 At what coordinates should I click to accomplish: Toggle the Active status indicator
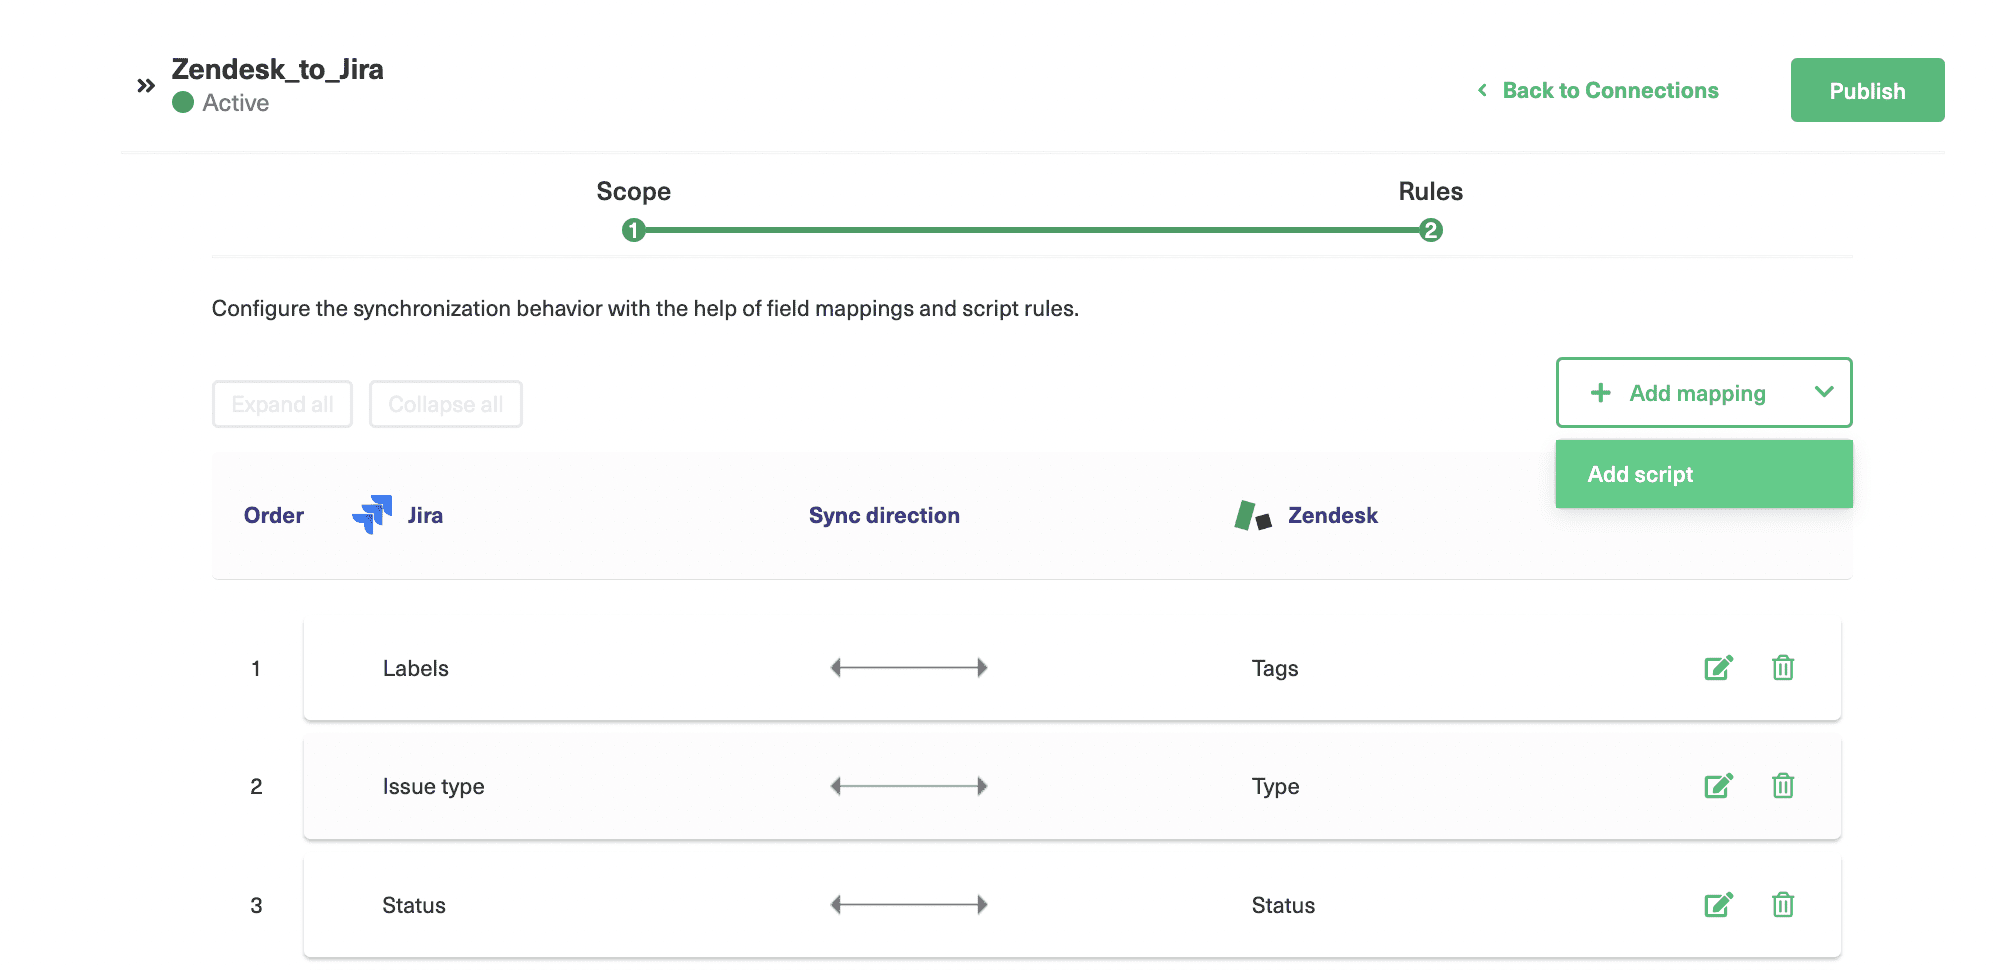click(x=183, y=102)
